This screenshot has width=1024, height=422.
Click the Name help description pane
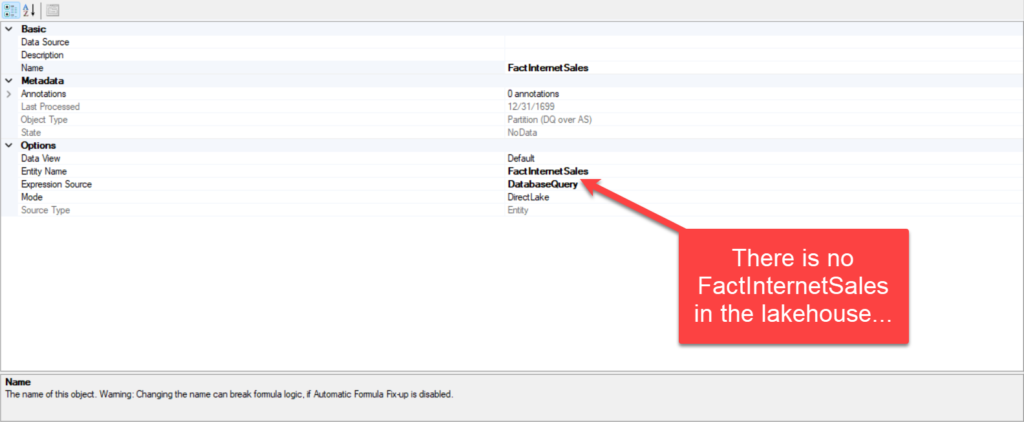click(x=512, y=397)
